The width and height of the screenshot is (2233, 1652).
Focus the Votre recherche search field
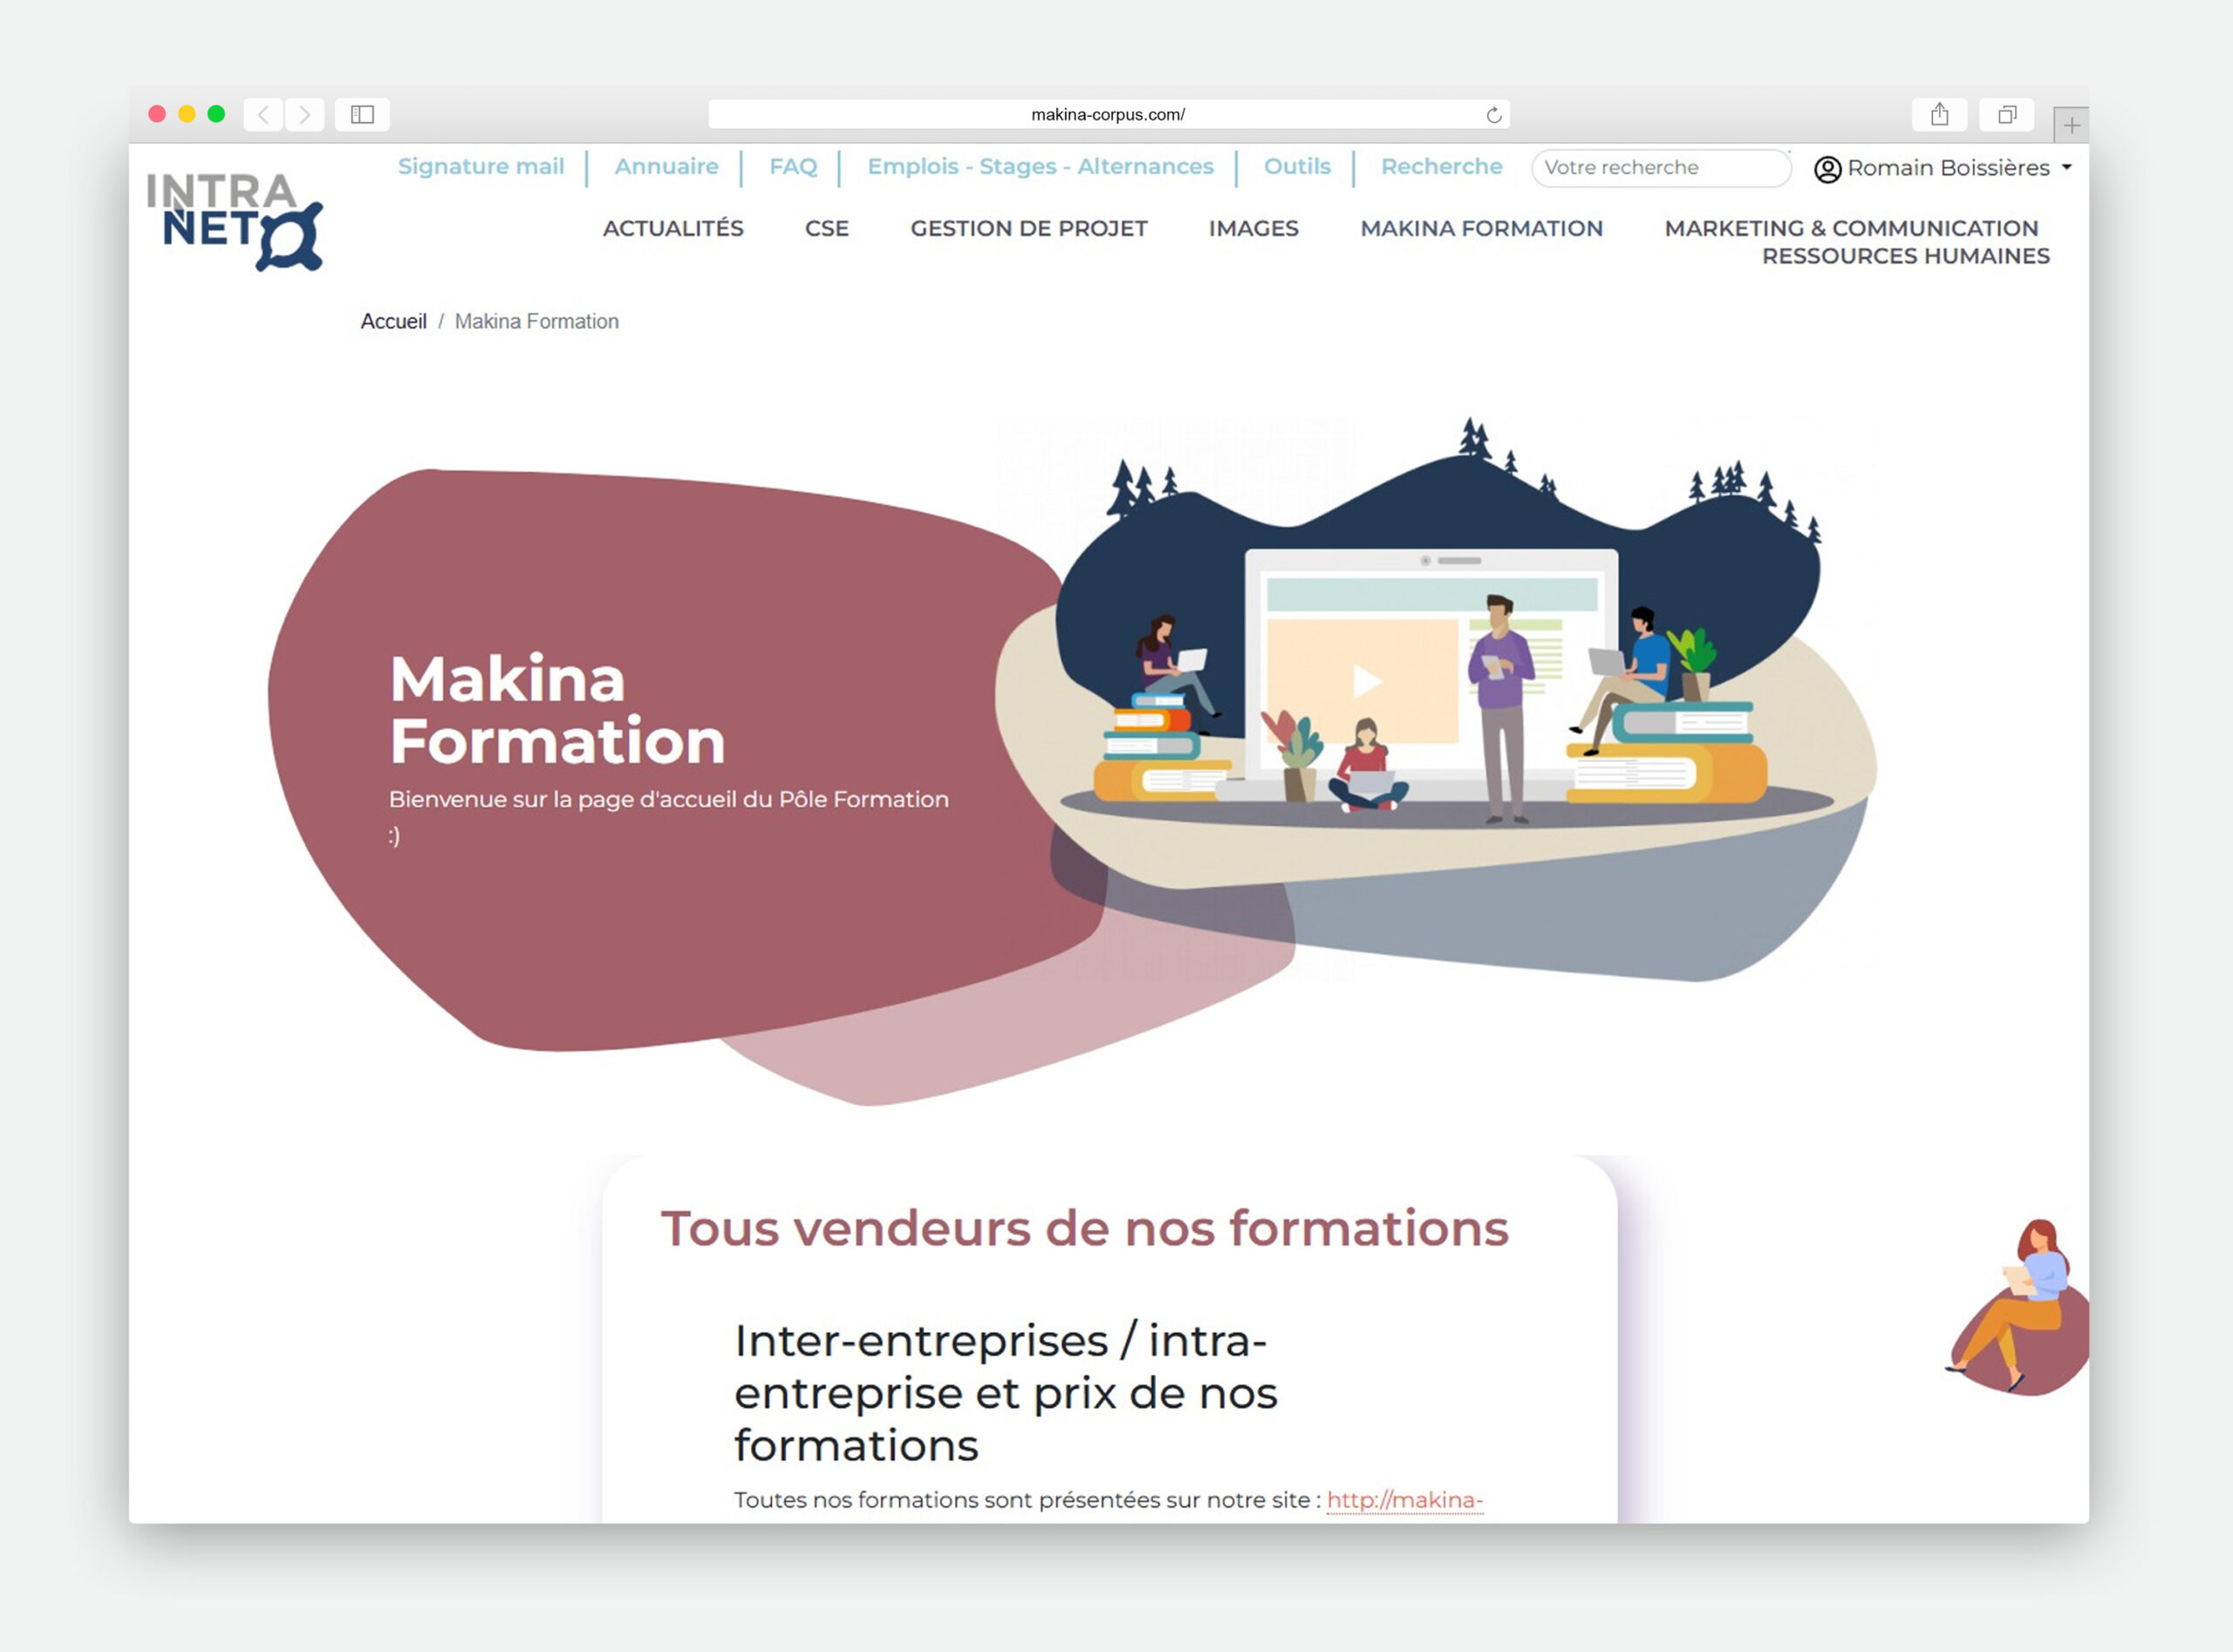[1661, 167]
